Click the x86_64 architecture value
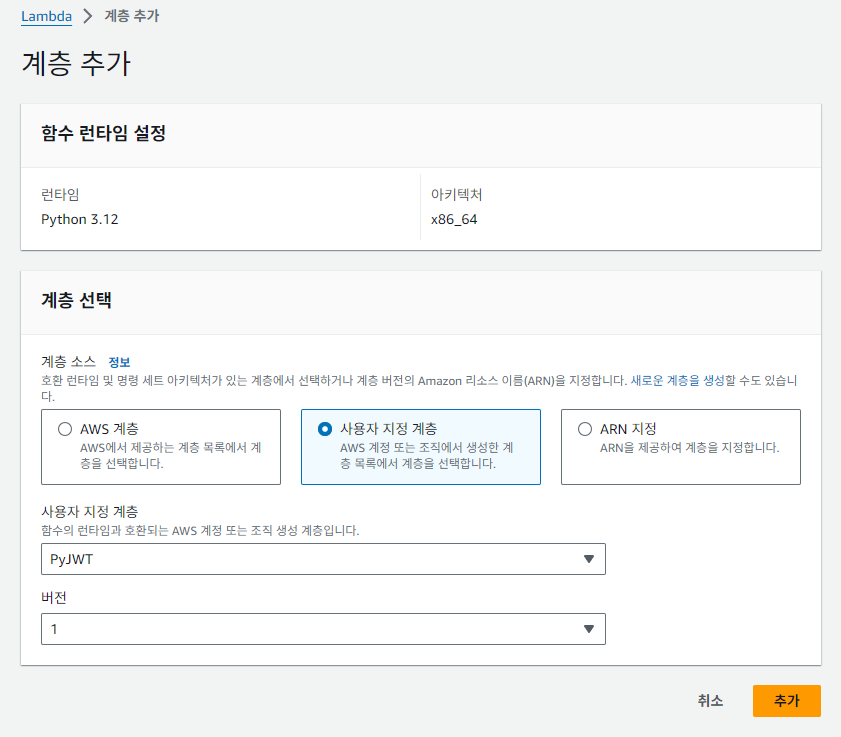This screenshot has height=737, width=841. pos(454,219)
